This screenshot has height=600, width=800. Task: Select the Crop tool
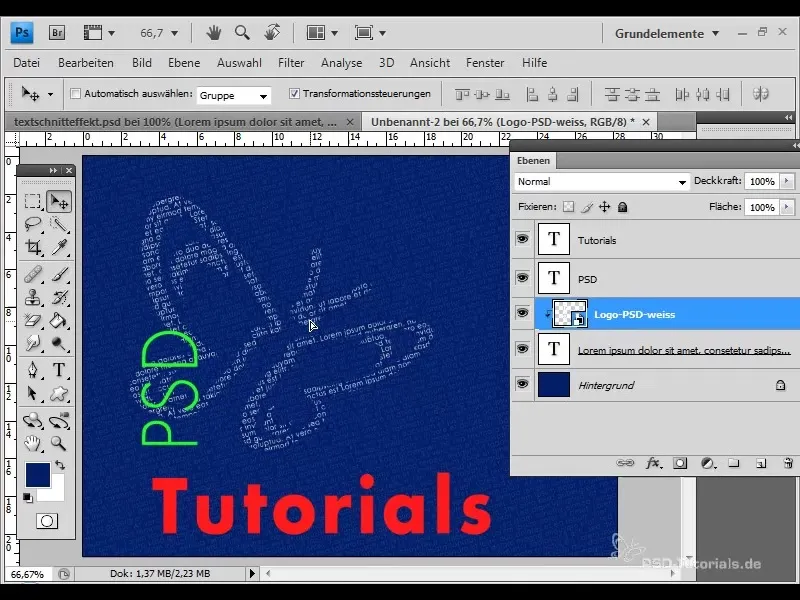(33, 247)
